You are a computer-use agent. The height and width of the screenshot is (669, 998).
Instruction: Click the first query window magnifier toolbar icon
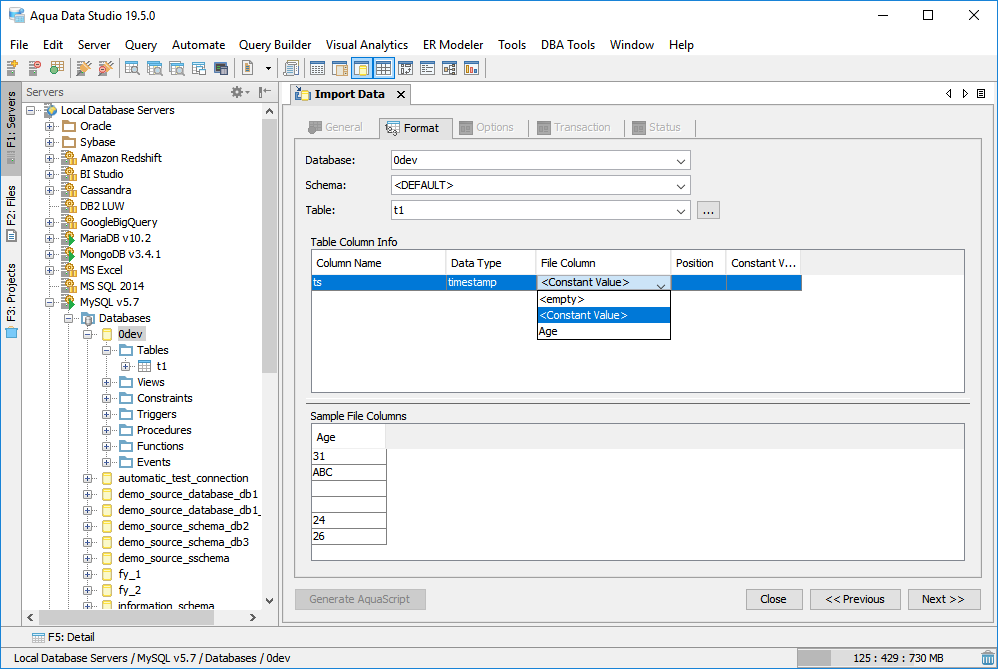point(132,68)
